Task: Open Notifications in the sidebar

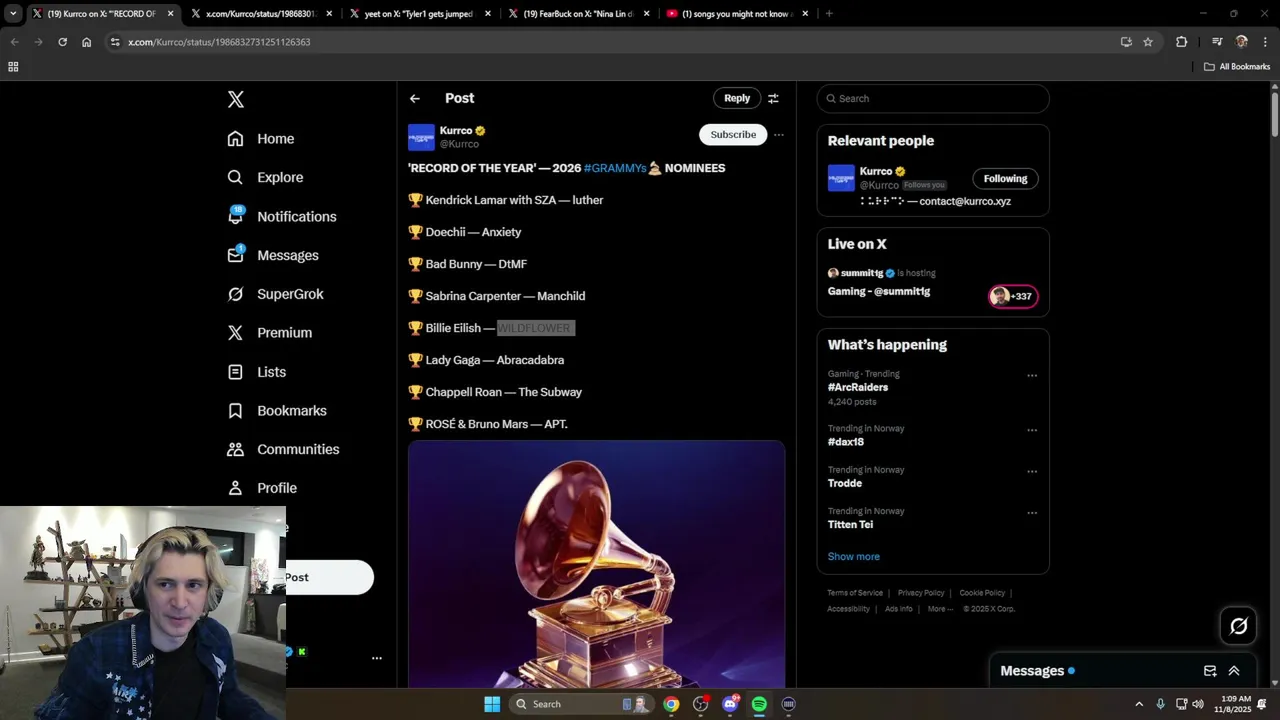Action: (282, 216)
